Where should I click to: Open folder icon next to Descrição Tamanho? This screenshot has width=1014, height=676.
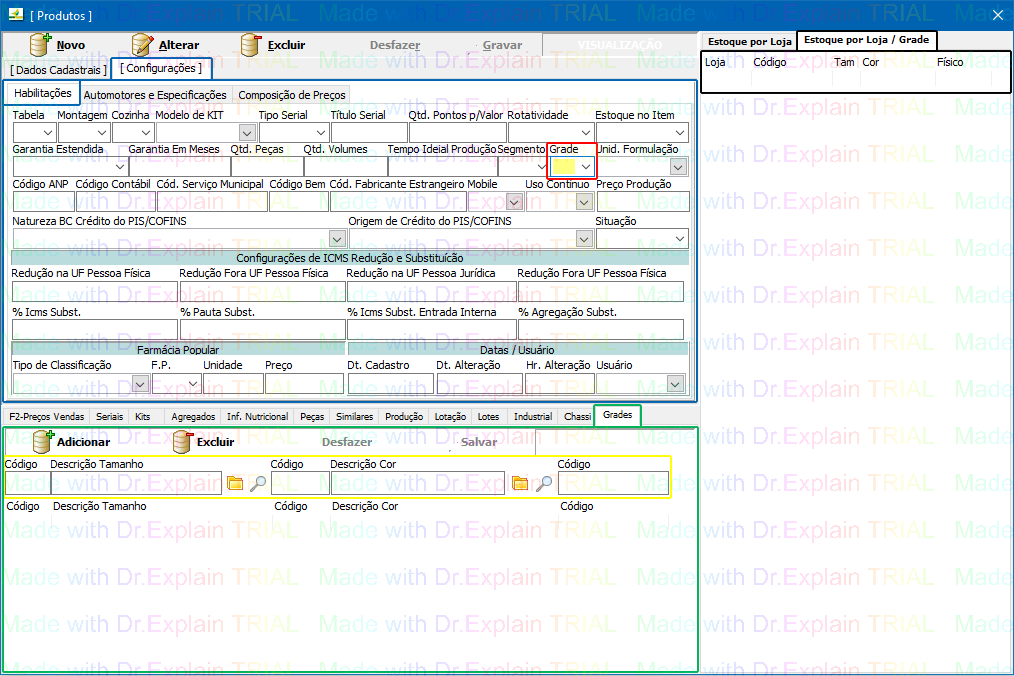point(235,483)
